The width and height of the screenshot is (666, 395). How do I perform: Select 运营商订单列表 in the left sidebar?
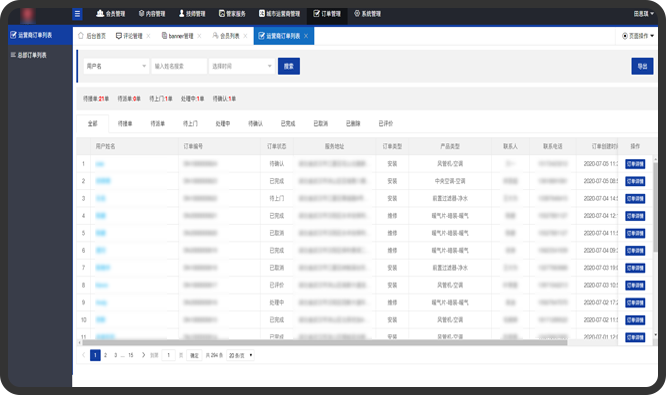[x=40, y=35]
